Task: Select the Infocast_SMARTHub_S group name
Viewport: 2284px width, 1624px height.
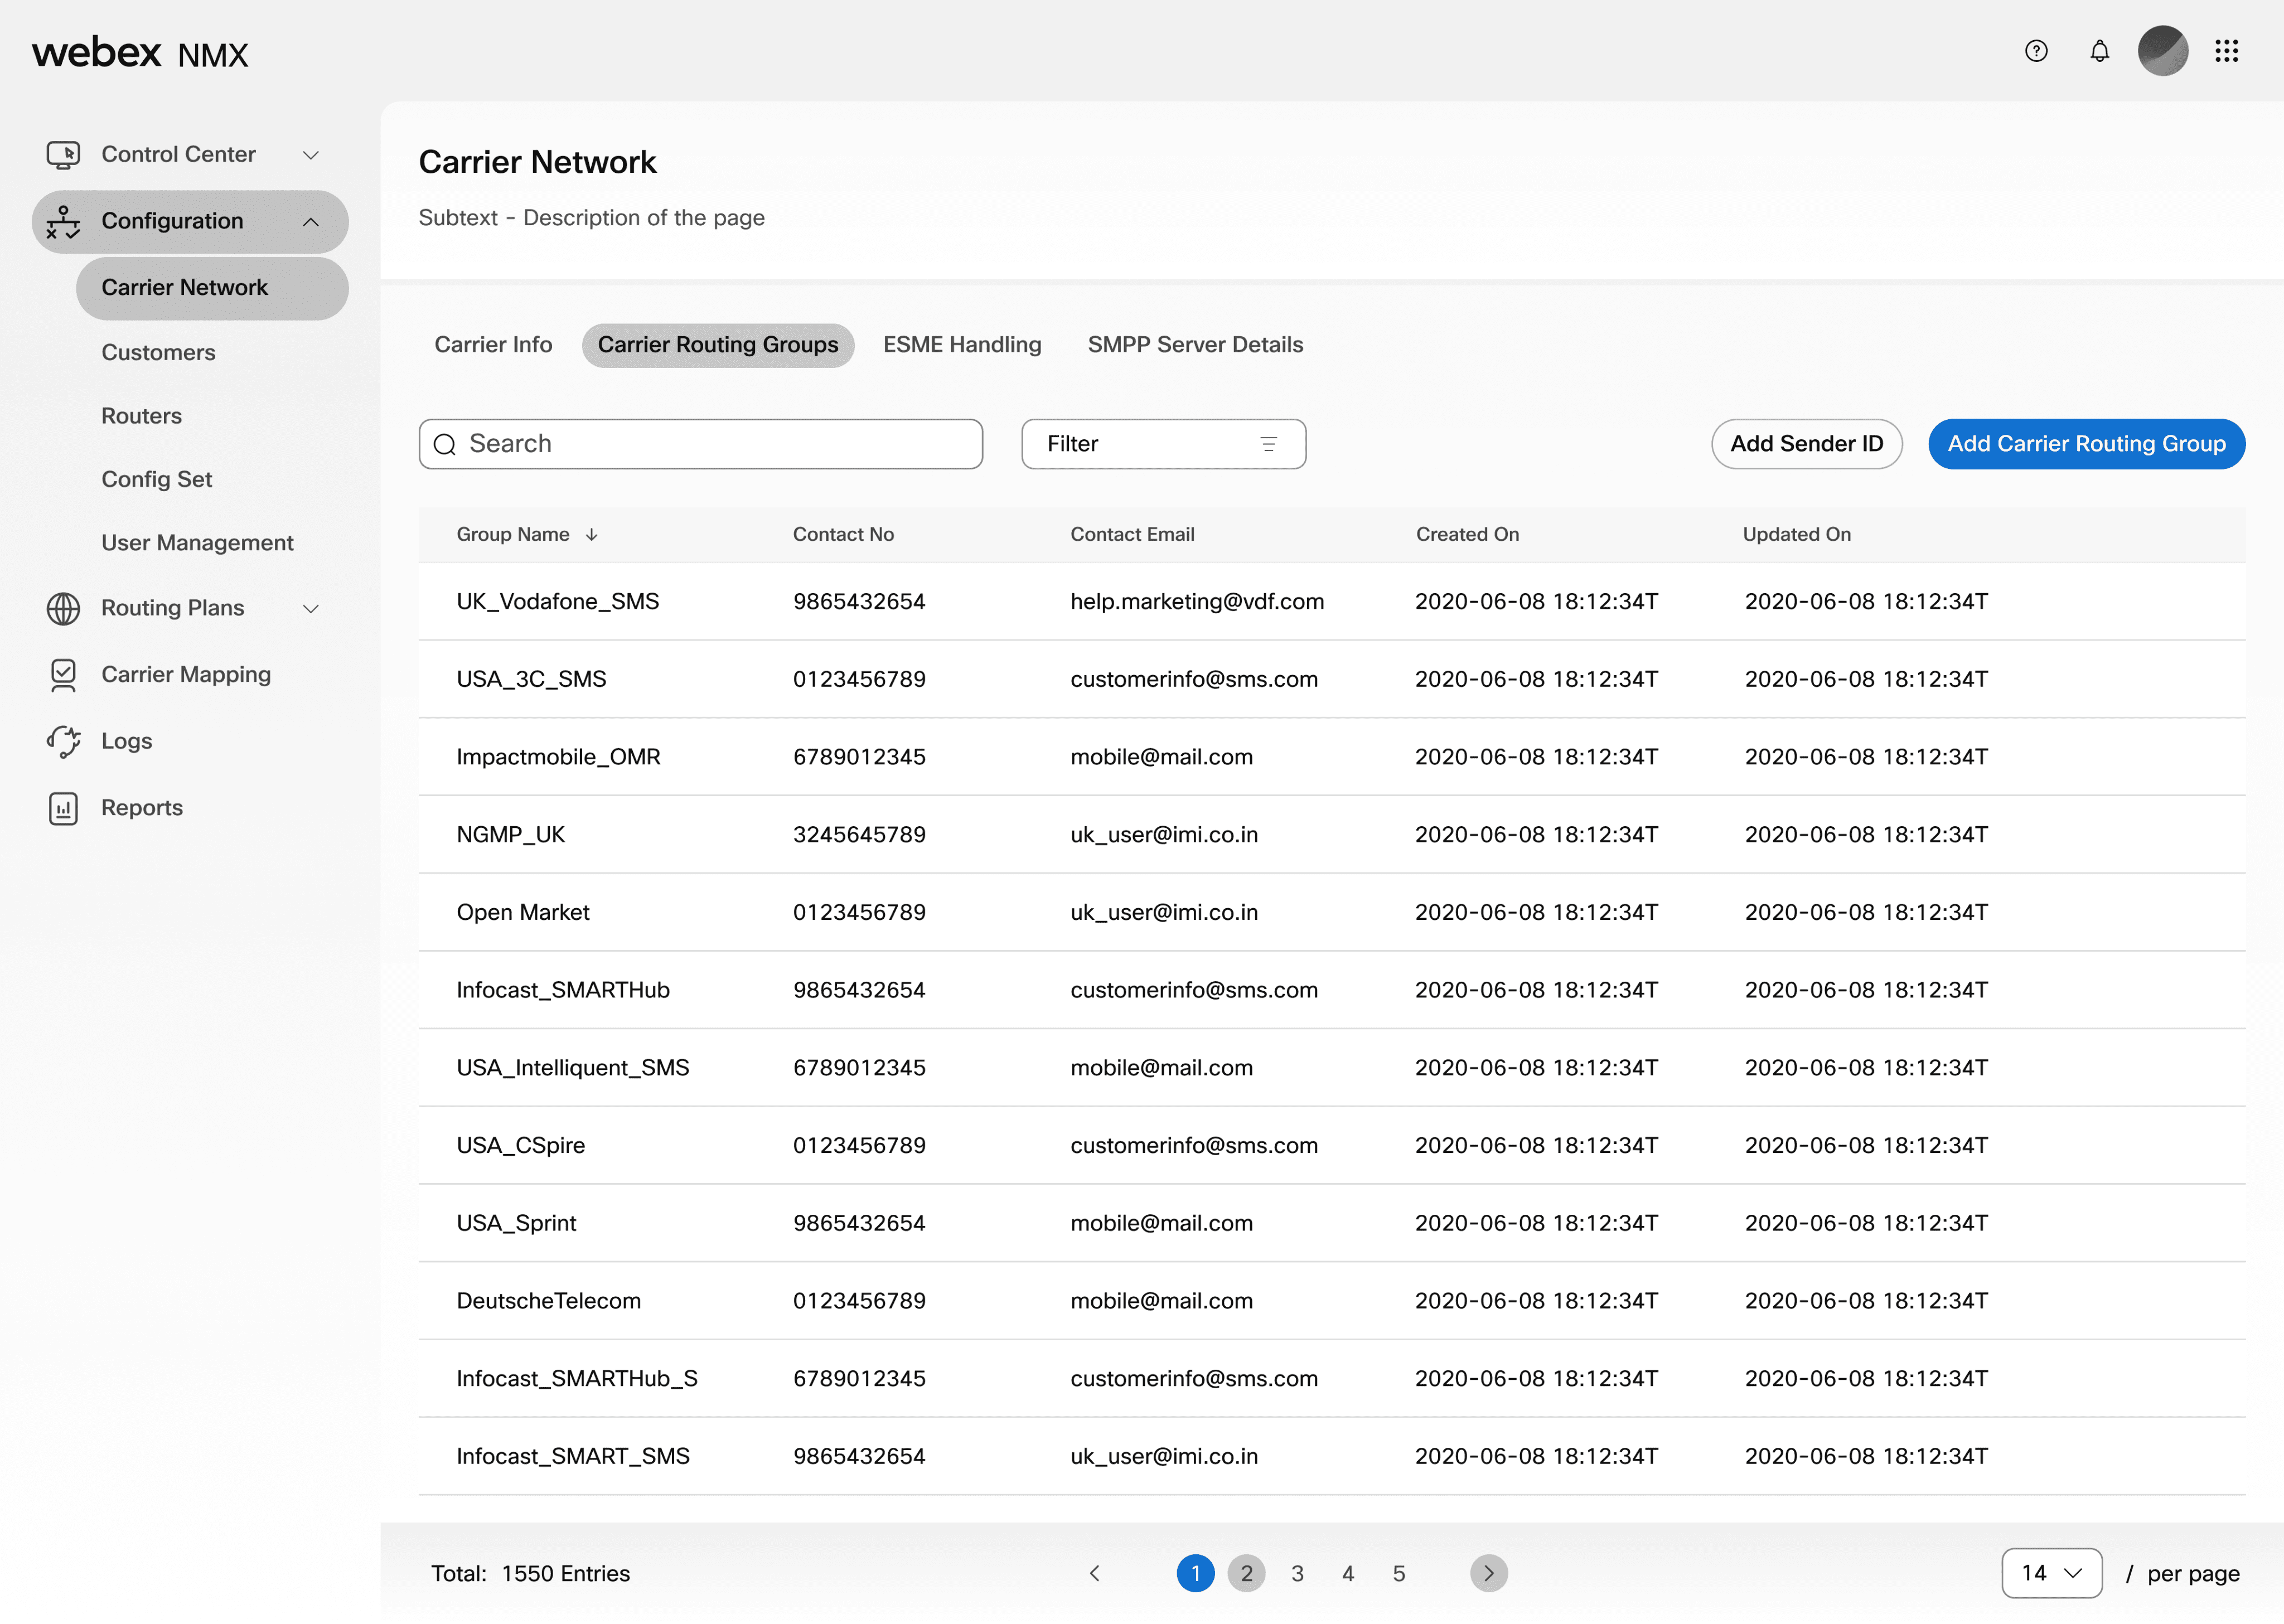Action: (x=577, y=1379)
